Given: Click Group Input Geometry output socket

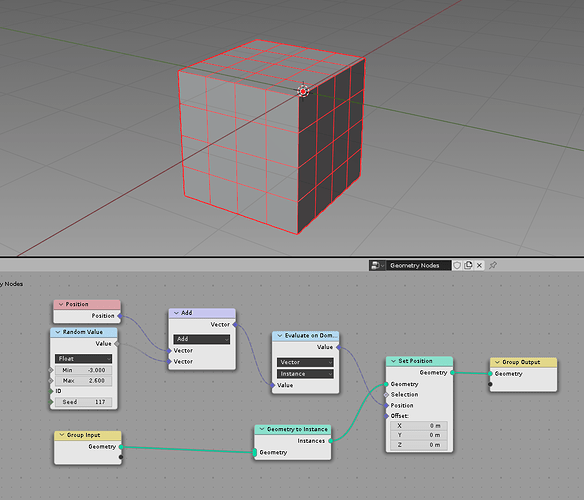Looking at the screenshot, I should pyautogui.click(x=121, y=447).
